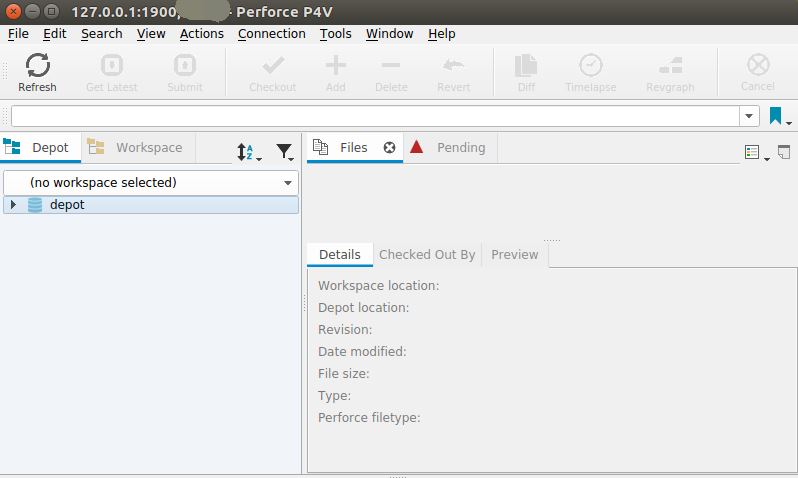Click the undock pane icon
798x478 pixels.
784,152
